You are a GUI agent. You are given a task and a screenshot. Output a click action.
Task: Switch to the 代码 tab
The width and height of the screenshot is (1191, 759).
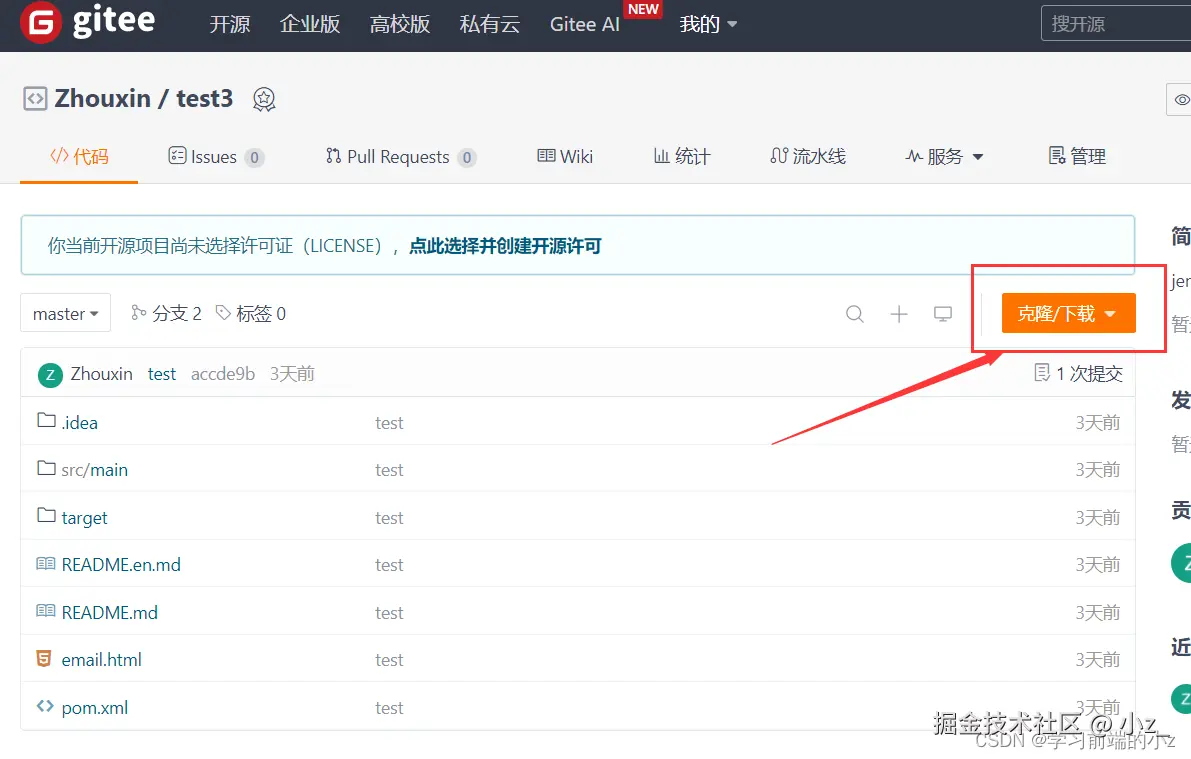[79, 157]
